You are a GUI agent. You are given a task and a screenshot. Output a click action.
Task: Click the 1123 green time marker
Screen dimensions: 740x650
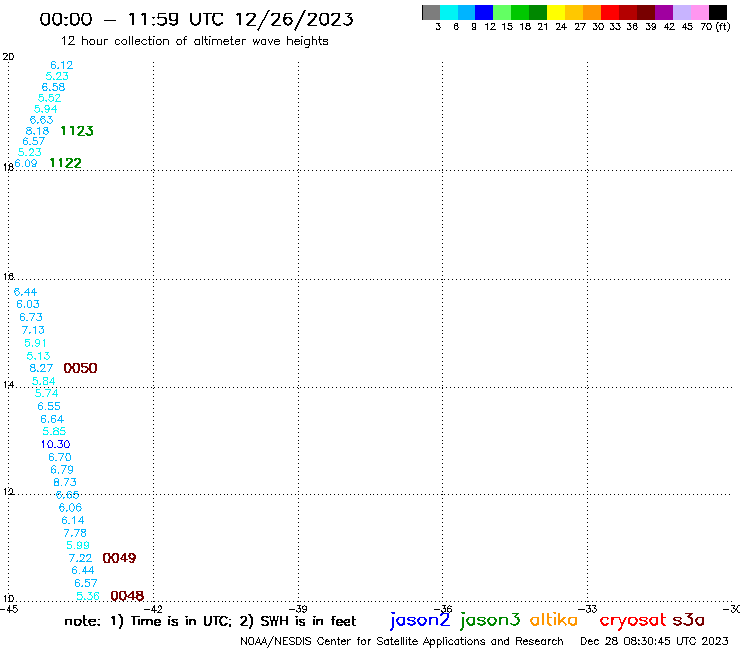77,131
